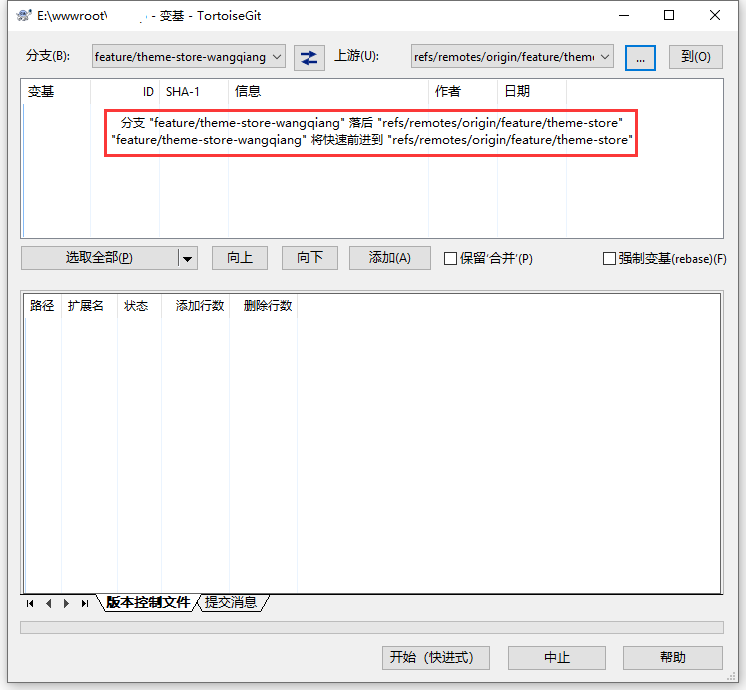Viewport: 746px width, 690px height.
Task: Click the 开始 (快进式) button
Action: (436, 658)
